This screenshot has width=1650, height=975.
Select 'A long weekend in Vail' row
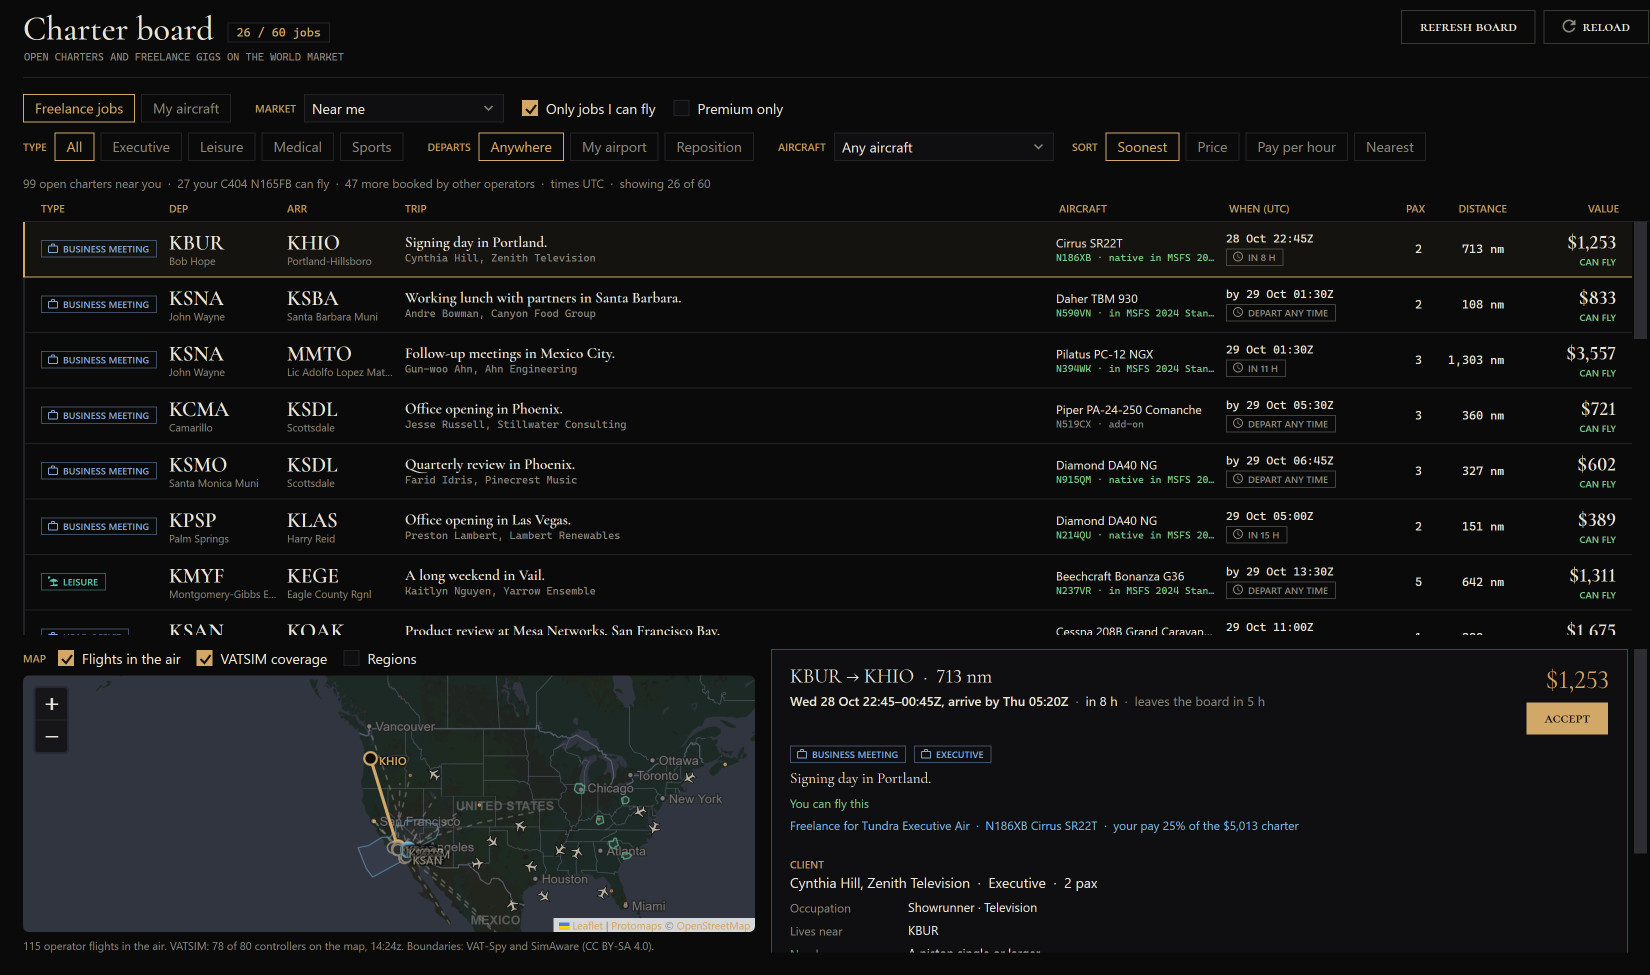pyautogui.click(x=828, y=582)
